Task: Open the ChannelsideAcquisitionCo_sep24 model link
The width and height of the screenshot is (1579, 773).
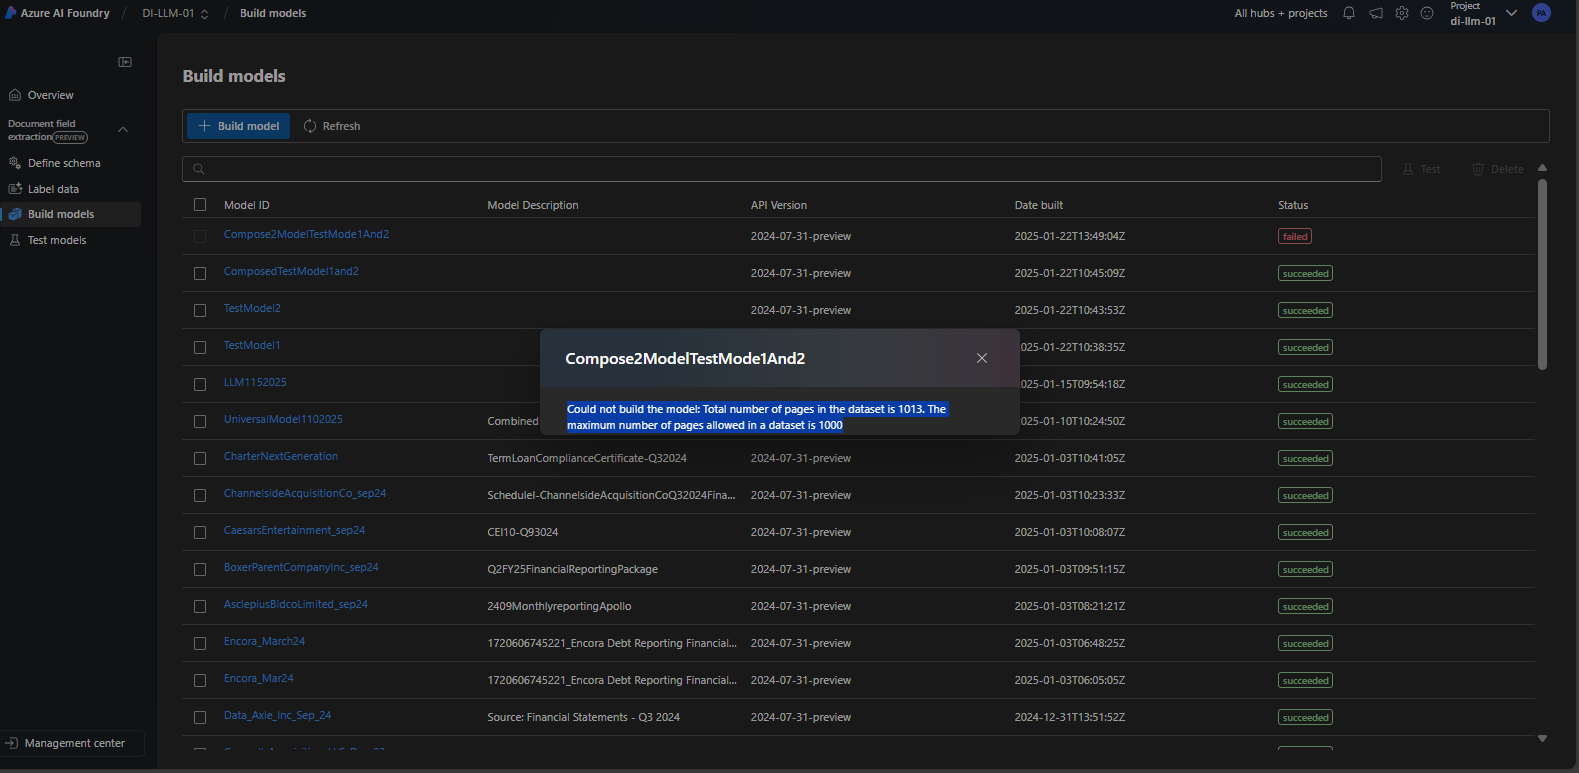Action: pos(305,493)
